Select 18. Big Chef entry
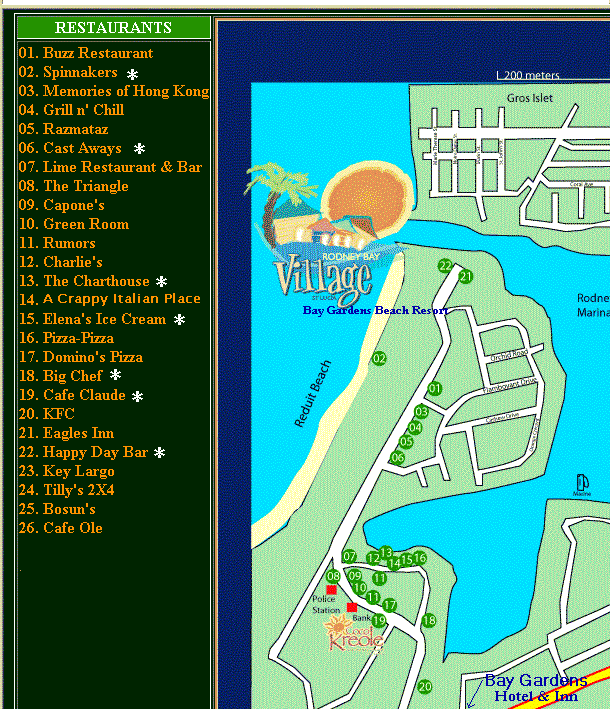Viewport: 610px width, 709px height. [61, 376]
